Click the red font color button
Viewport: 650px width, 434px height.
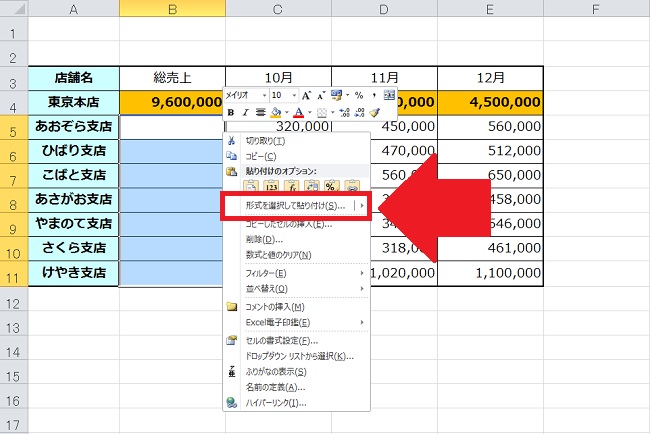tap(298, 113)
